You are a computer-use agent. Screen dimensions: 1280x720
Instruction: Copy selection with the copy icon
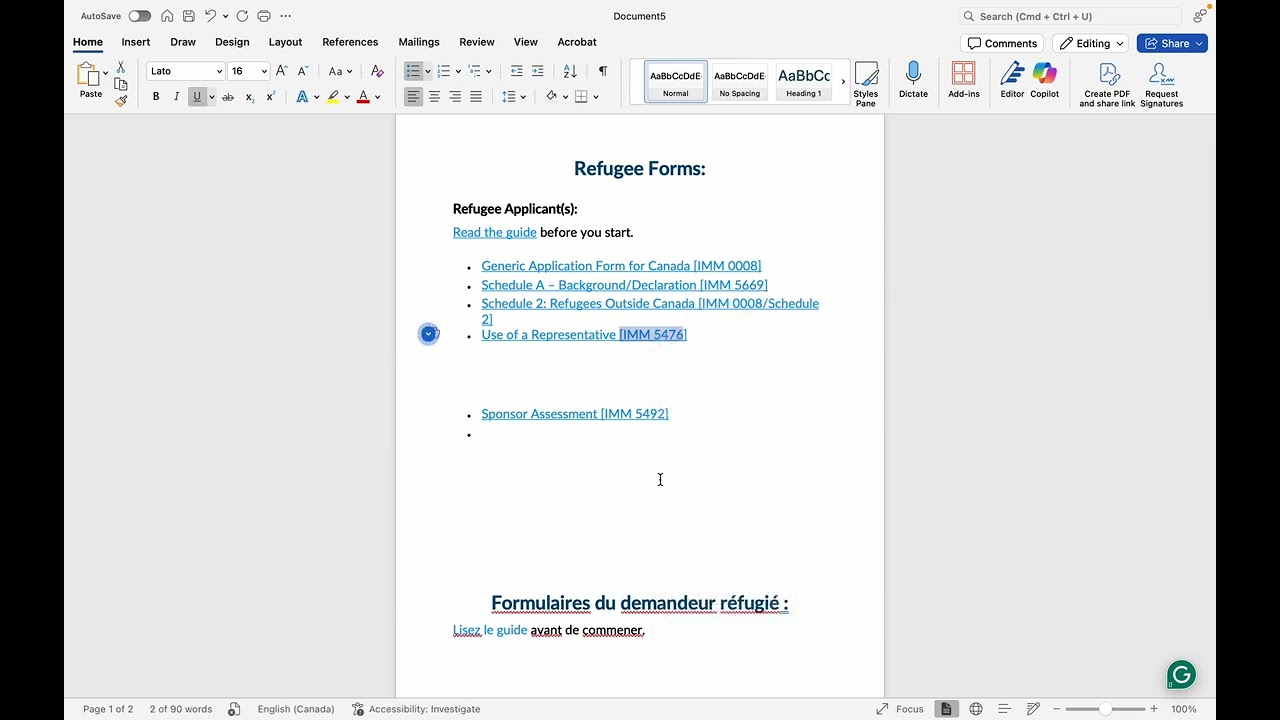(121, 84)
